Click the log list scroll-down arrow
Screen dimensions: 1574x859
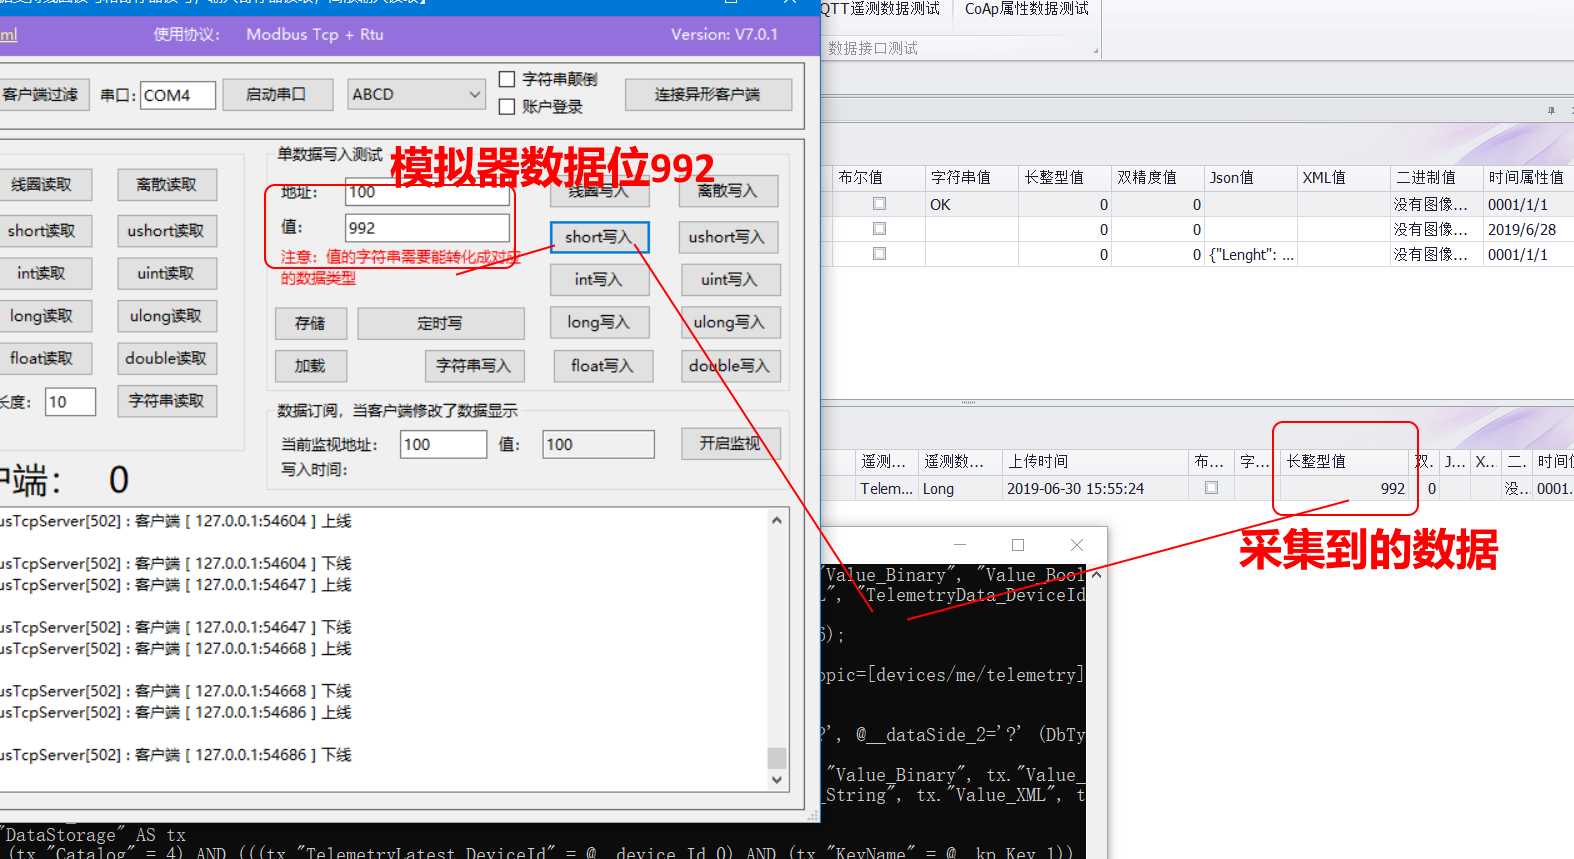pos(777,780)
